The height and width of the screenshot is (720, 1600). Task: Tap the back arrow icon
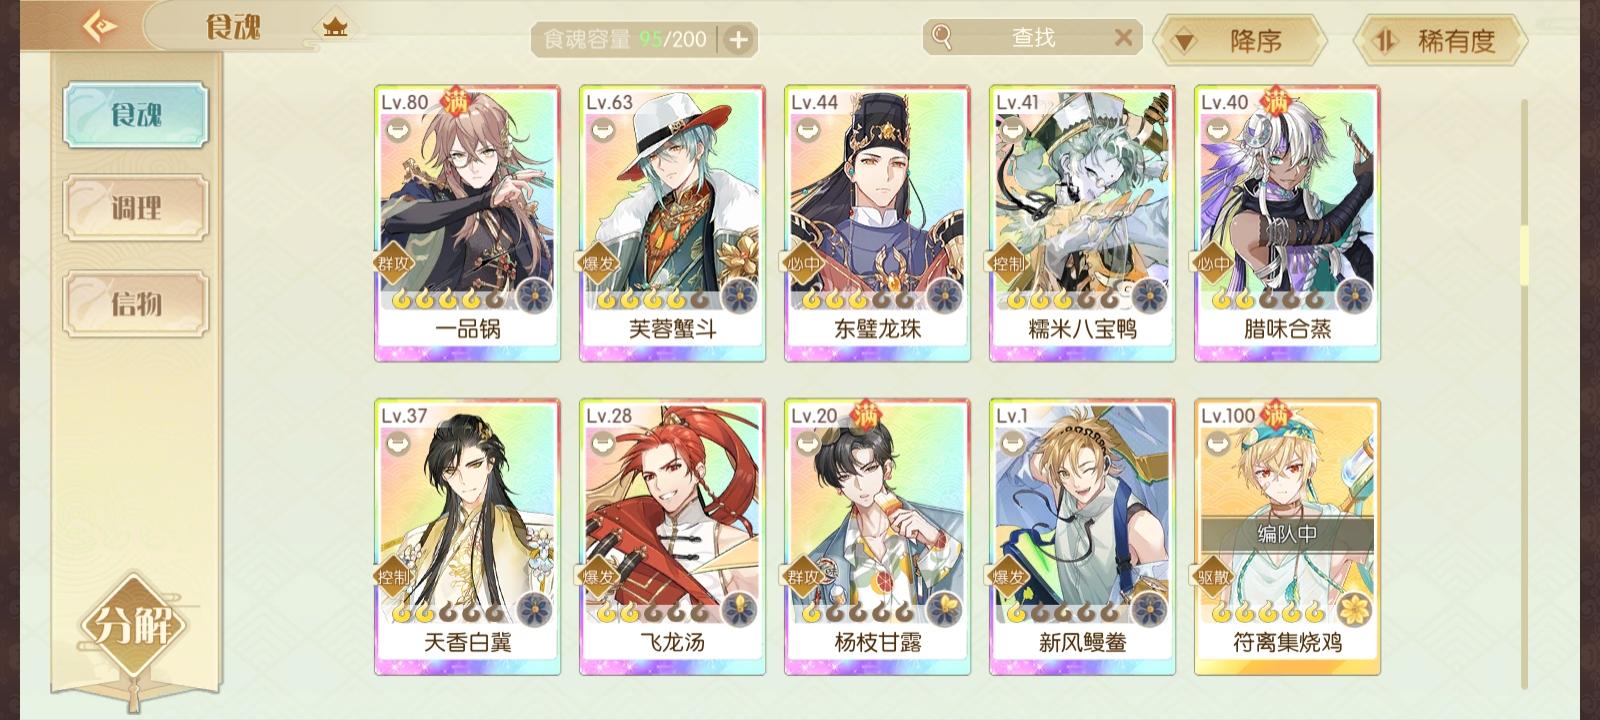click(99, 26)
